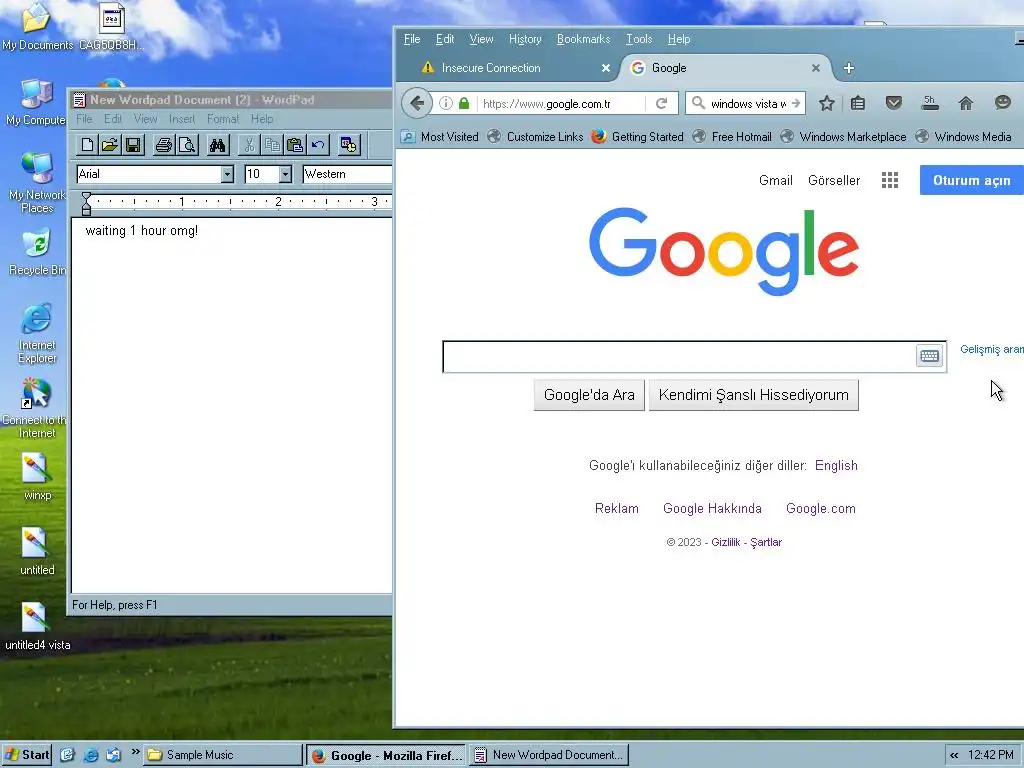Open Sample Music taskbar button
The image size is (1024, 768).
coord(223,755)
